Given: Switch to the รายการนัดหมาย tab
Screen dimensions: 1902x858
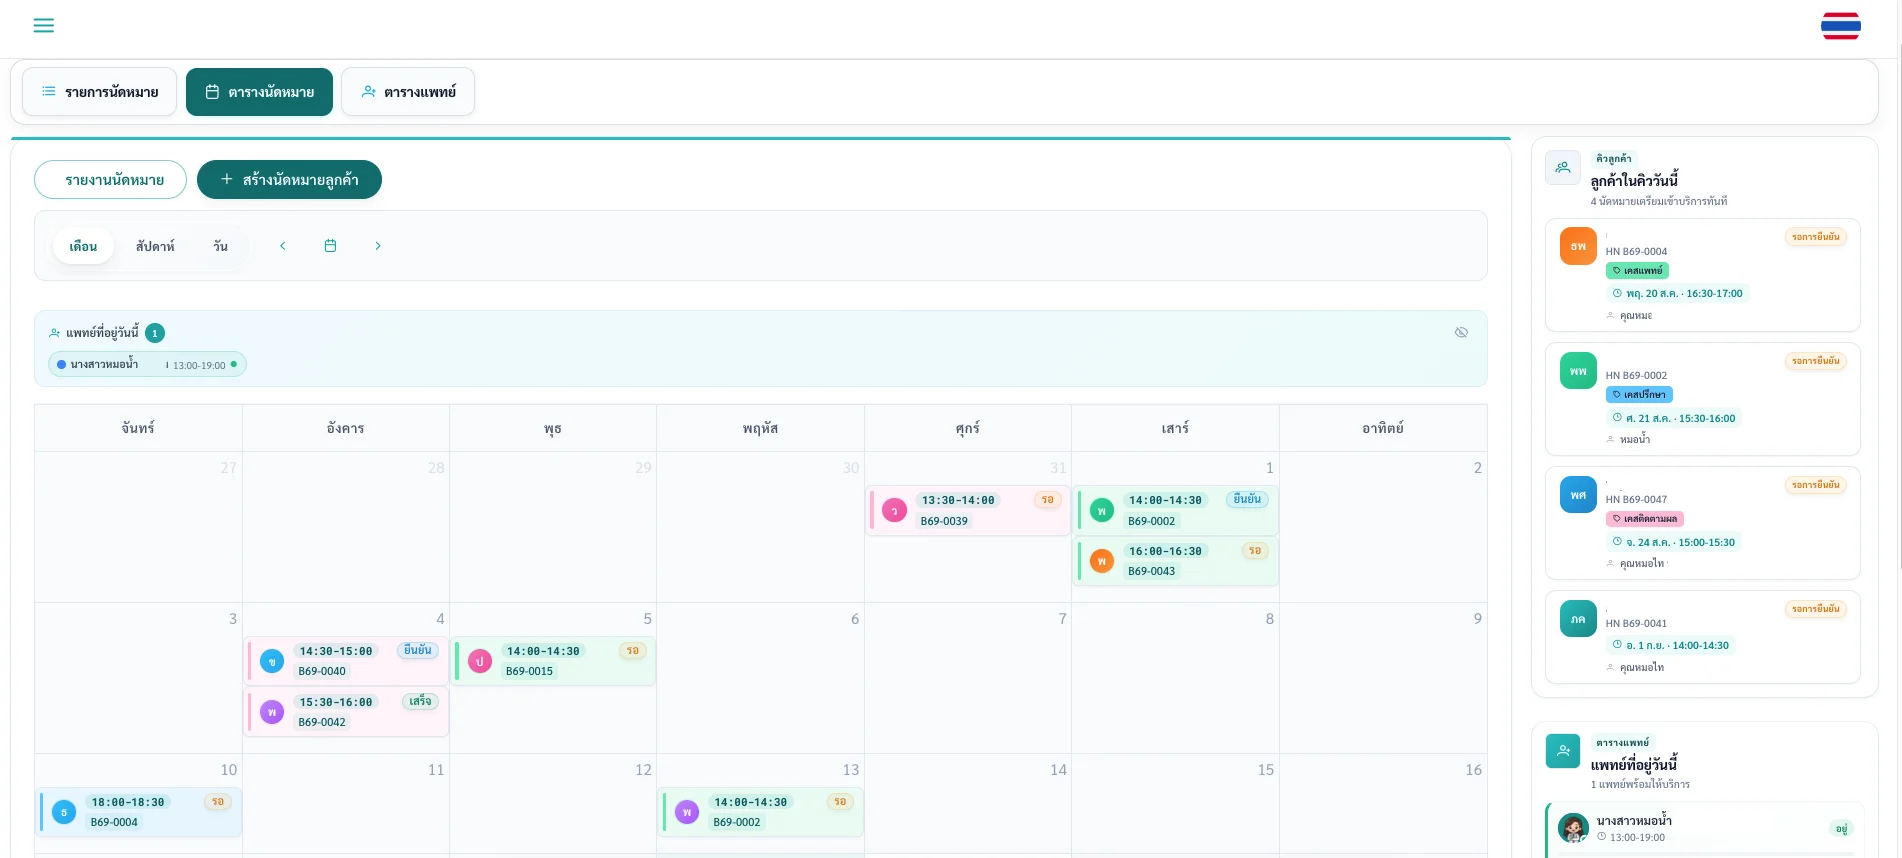Looking at the screenshot, I should [100, 92].
